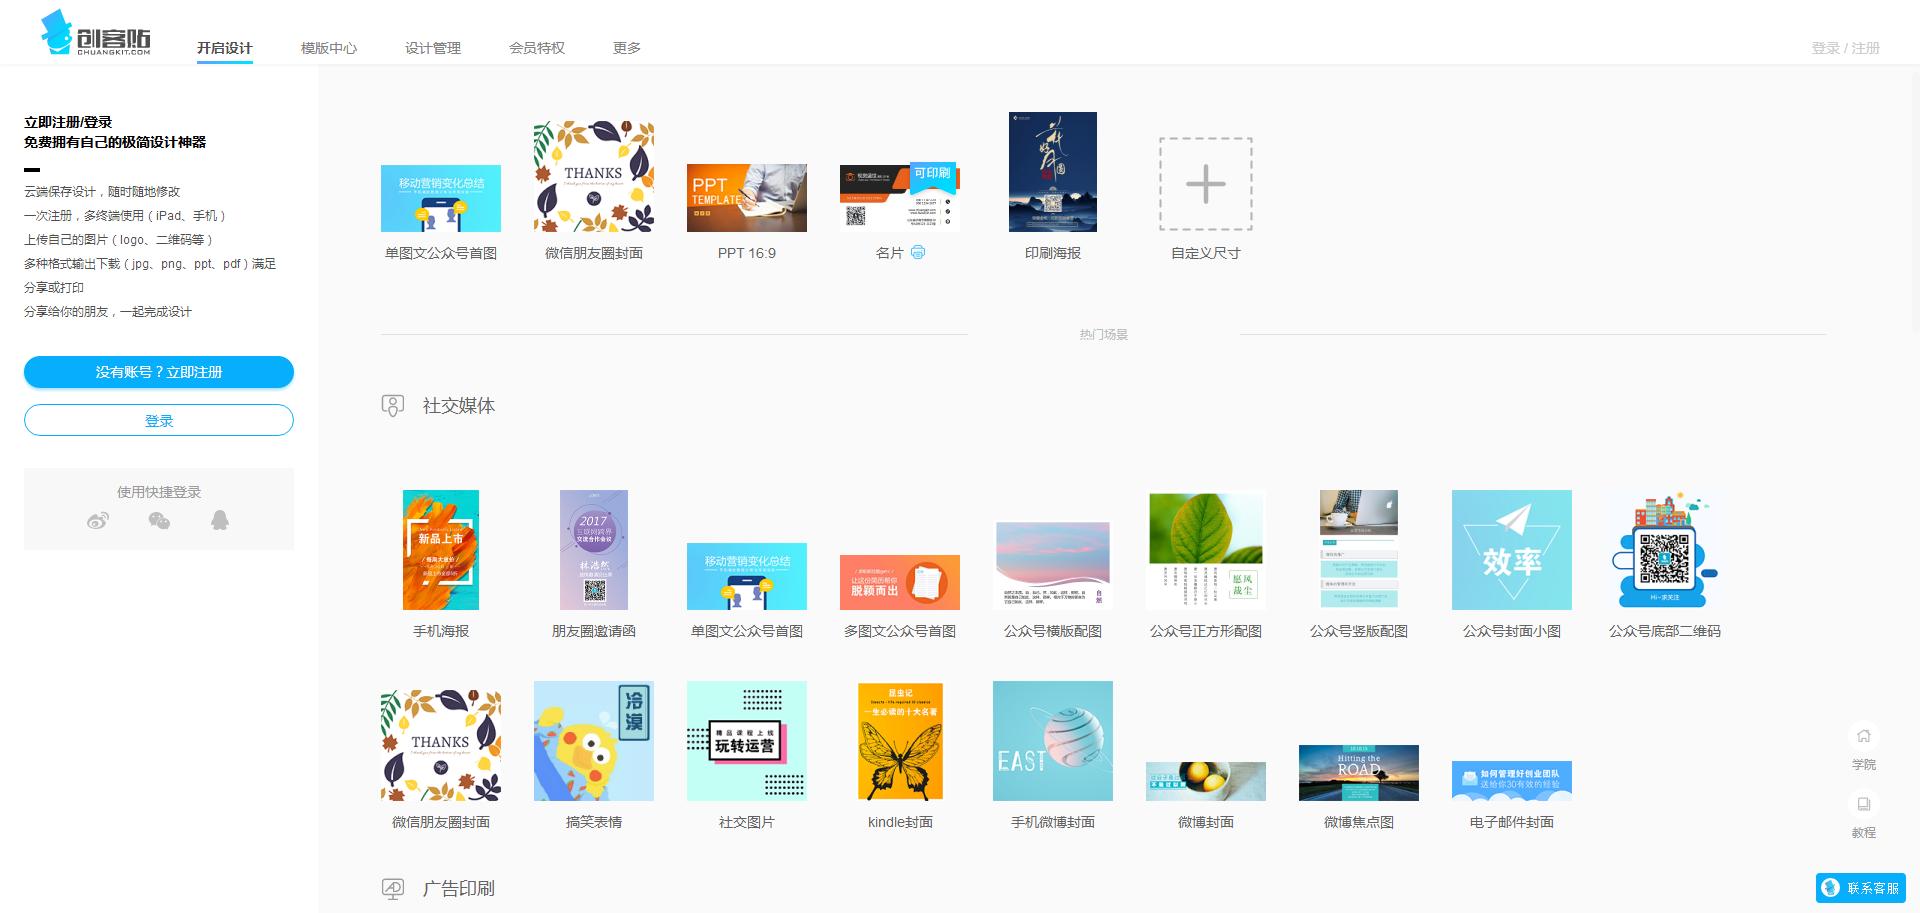
Task: Expand the 更多 navigation dropdown
Action: coord(627,47)
